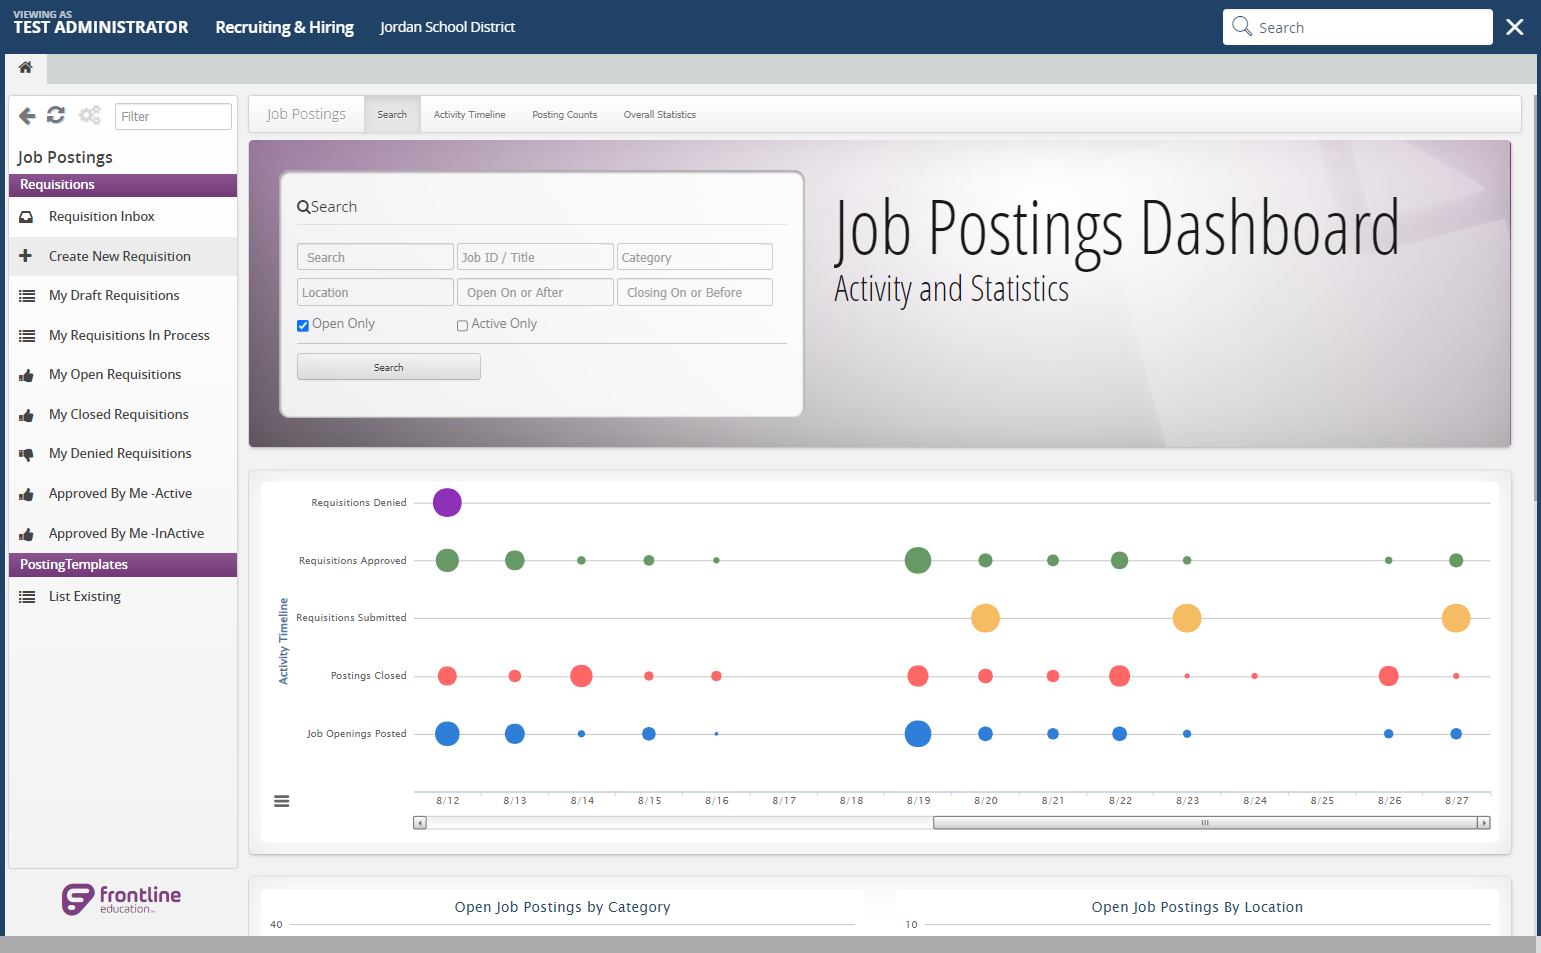Click thumbs-up icon beside My Closed Requisitions
The image size is (1541, 953).
coord(27,415)
